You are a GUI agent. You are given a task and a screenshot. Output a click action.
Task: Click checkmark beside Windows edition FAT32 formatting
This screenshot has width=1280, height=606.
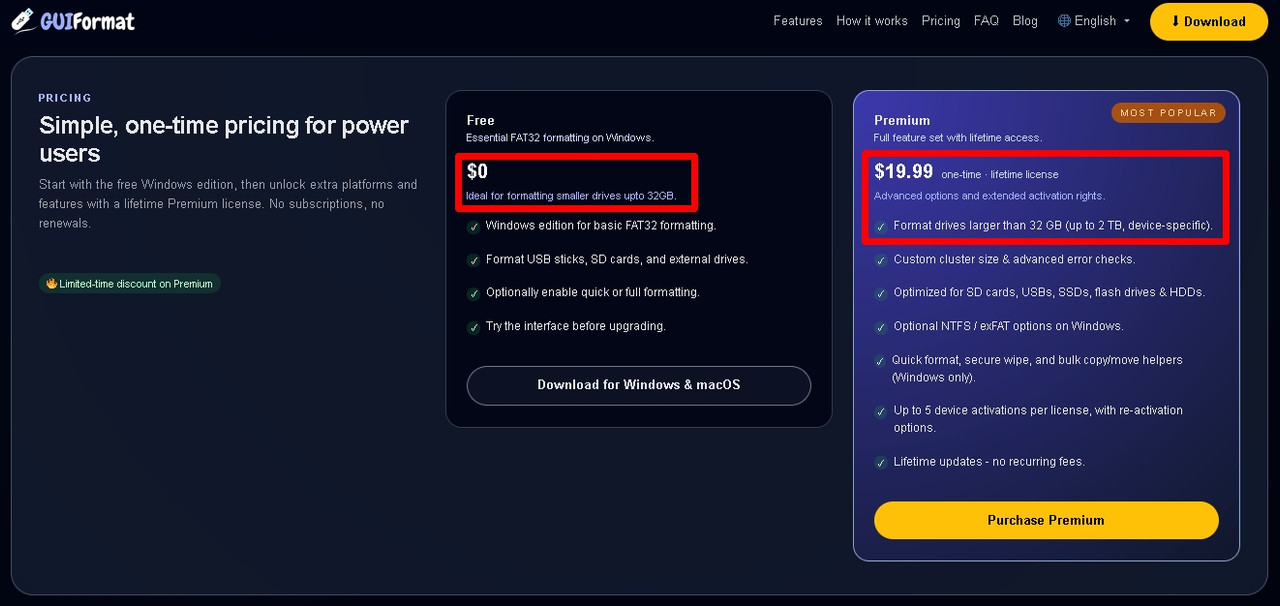point(474,227)
